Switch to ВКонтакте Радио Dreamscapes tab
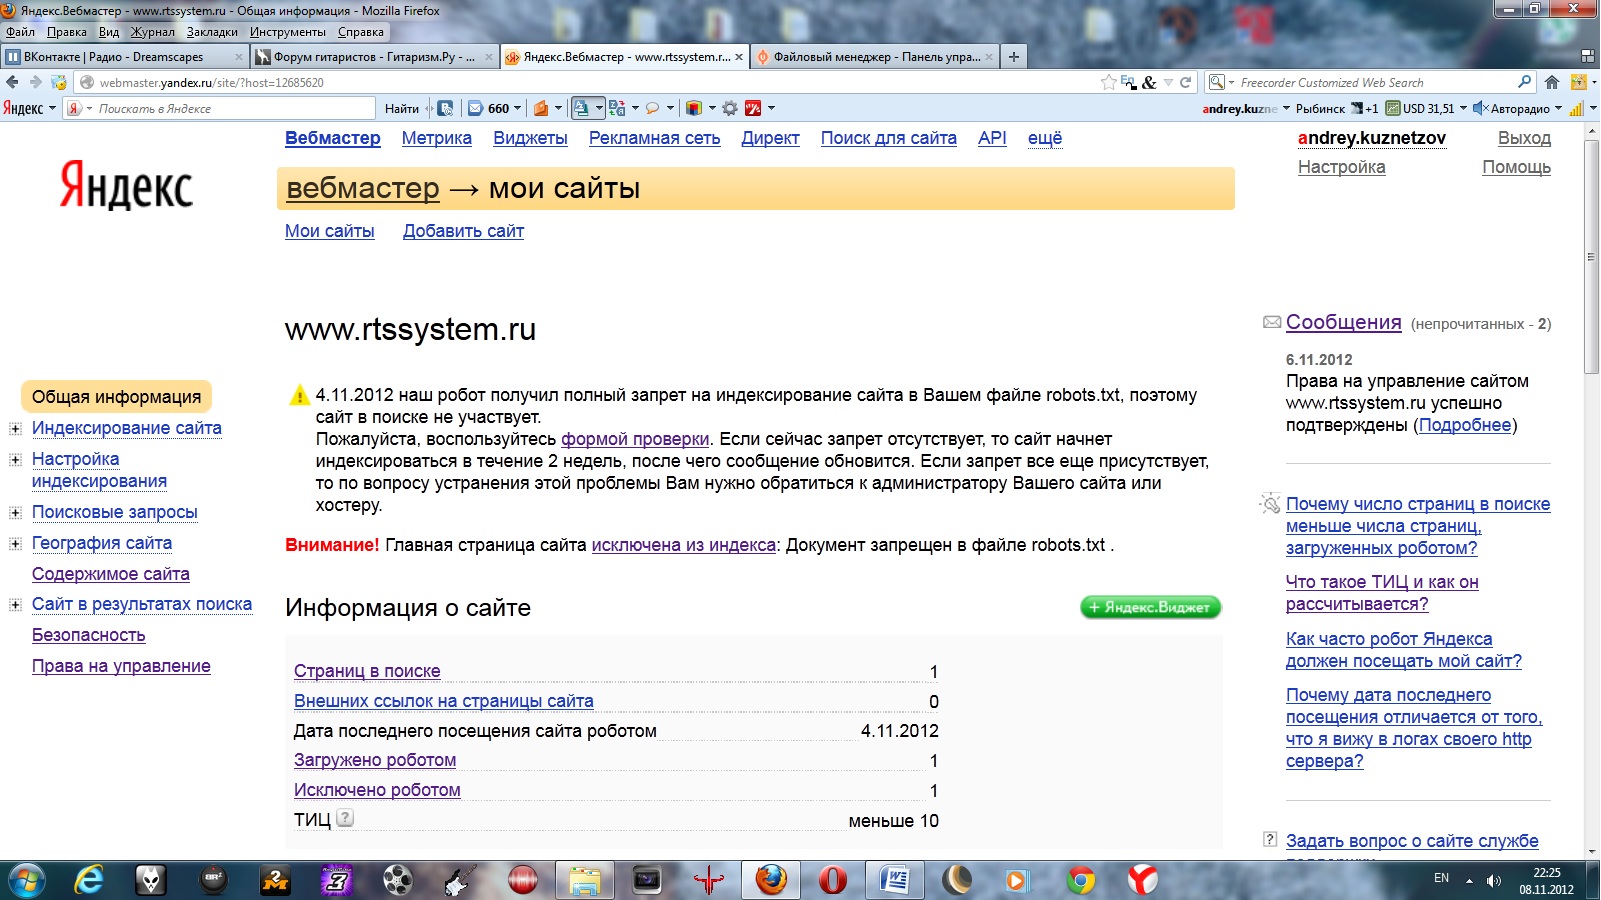1601x900 pixels. [x=124, y=57]
